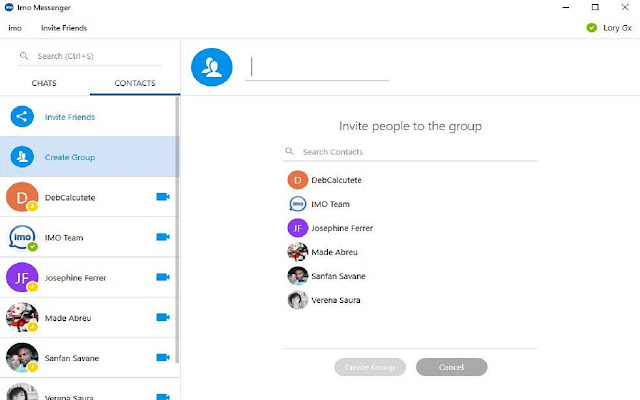The image size is (640, 400).
Task: Switch to the CONTACTS tab
Action: pyautogui.click(x=135, y=83)
